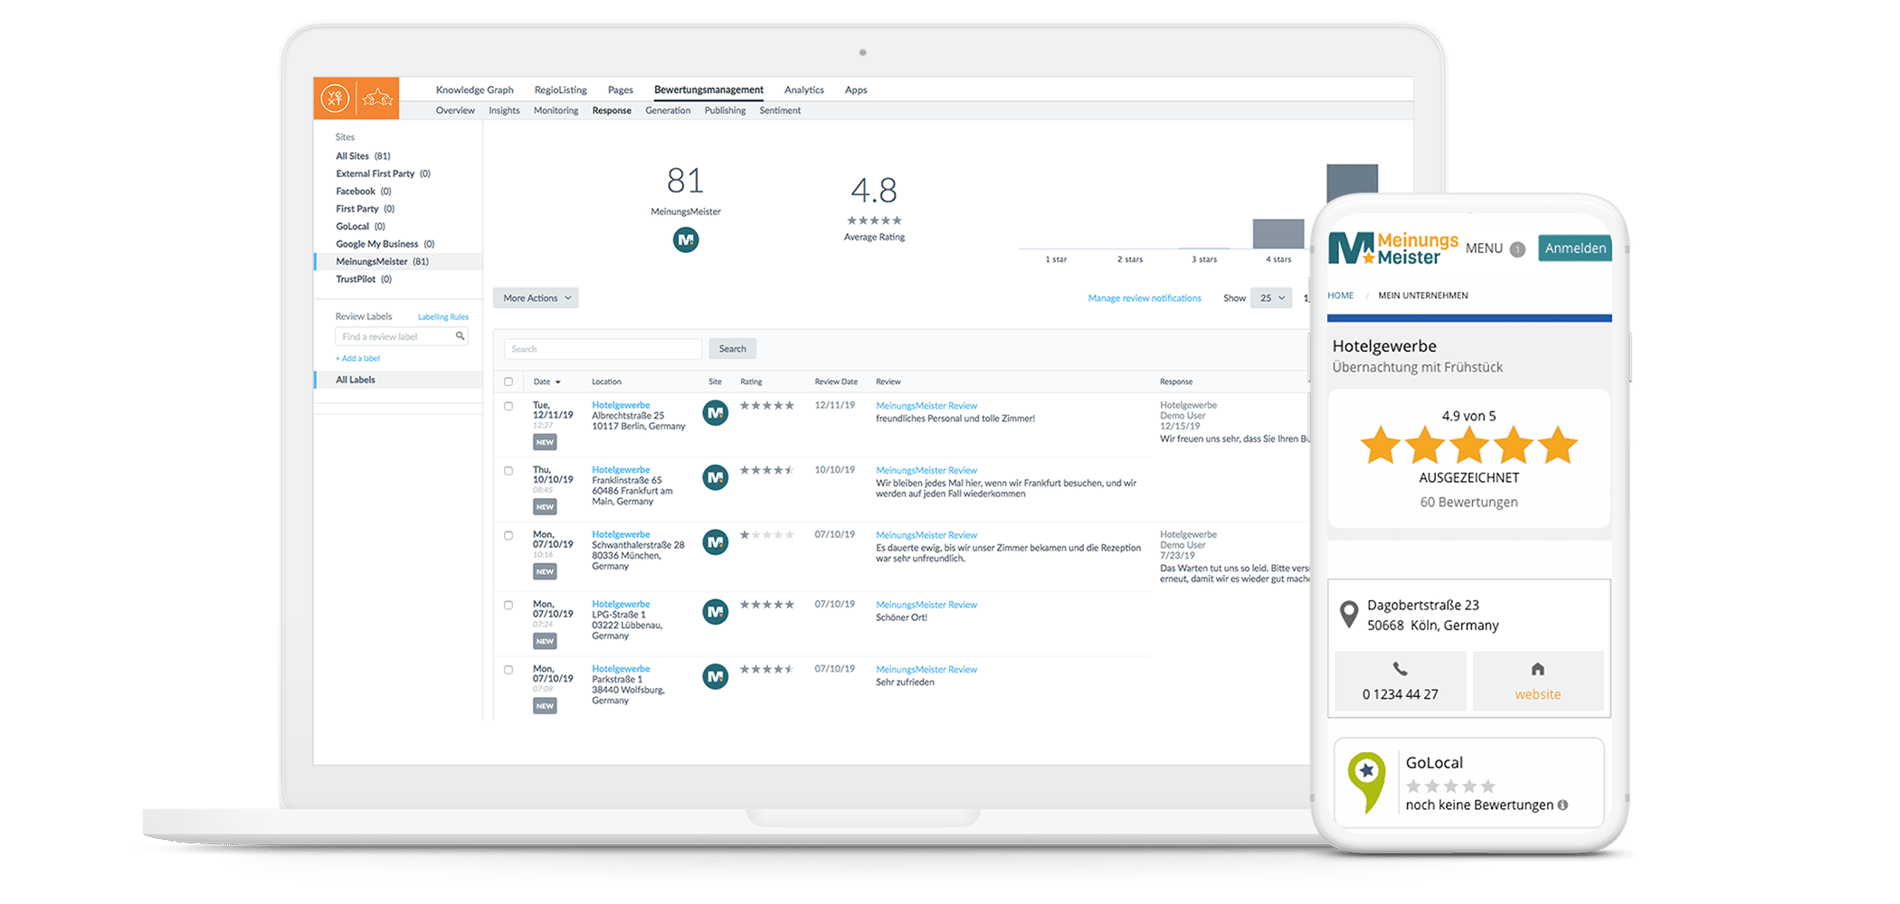Click the MeinungsMeister logo under 81 count
The height and width of the screenshot is (904, 1900).
[686, 240]
